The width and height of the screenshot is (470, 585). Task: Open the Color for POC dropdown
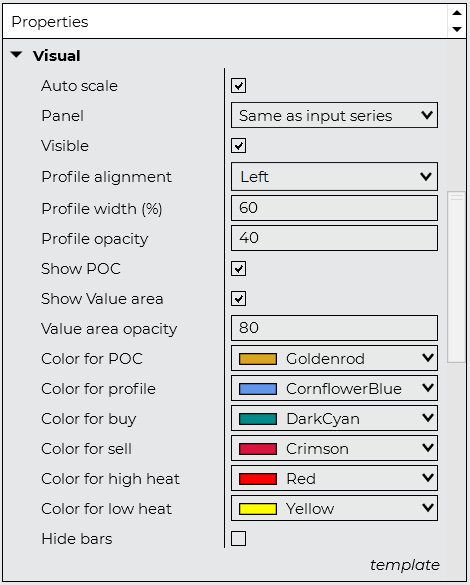[334, 358]
